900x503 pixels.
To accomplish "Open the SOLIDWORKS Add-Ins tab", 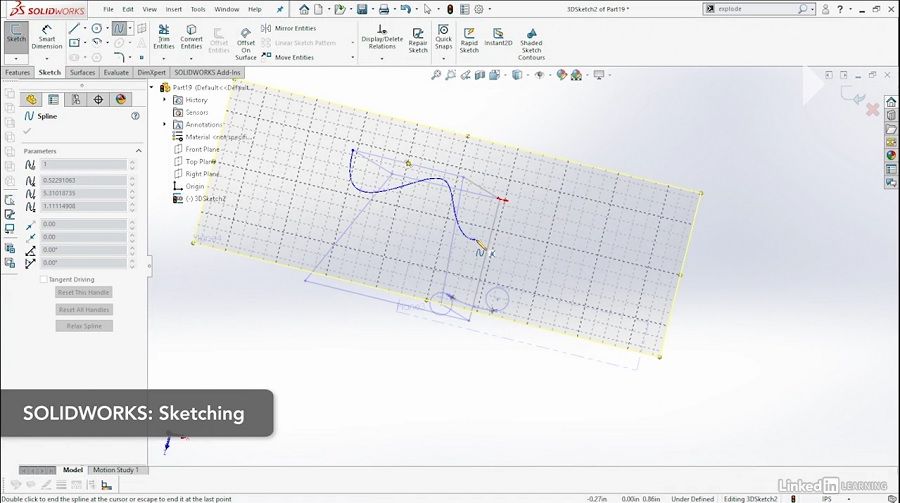I will (x=207, y=73).
